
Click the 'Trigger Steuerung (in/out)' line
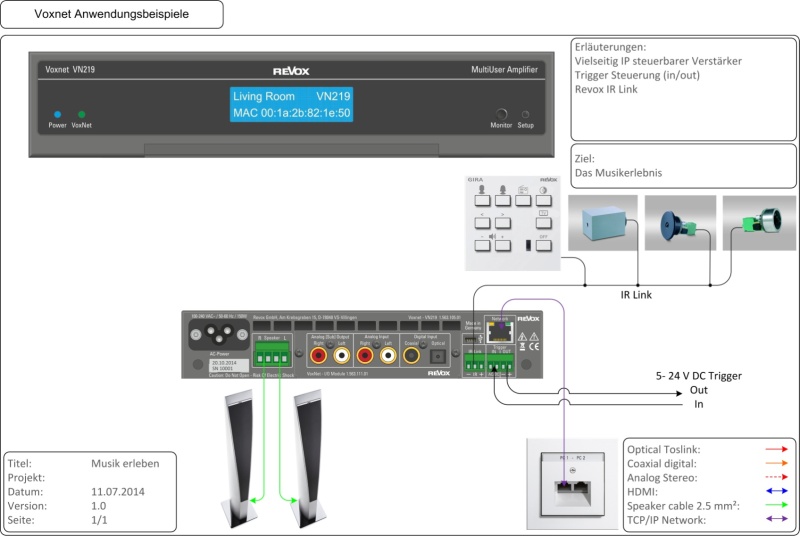(637, 75)
